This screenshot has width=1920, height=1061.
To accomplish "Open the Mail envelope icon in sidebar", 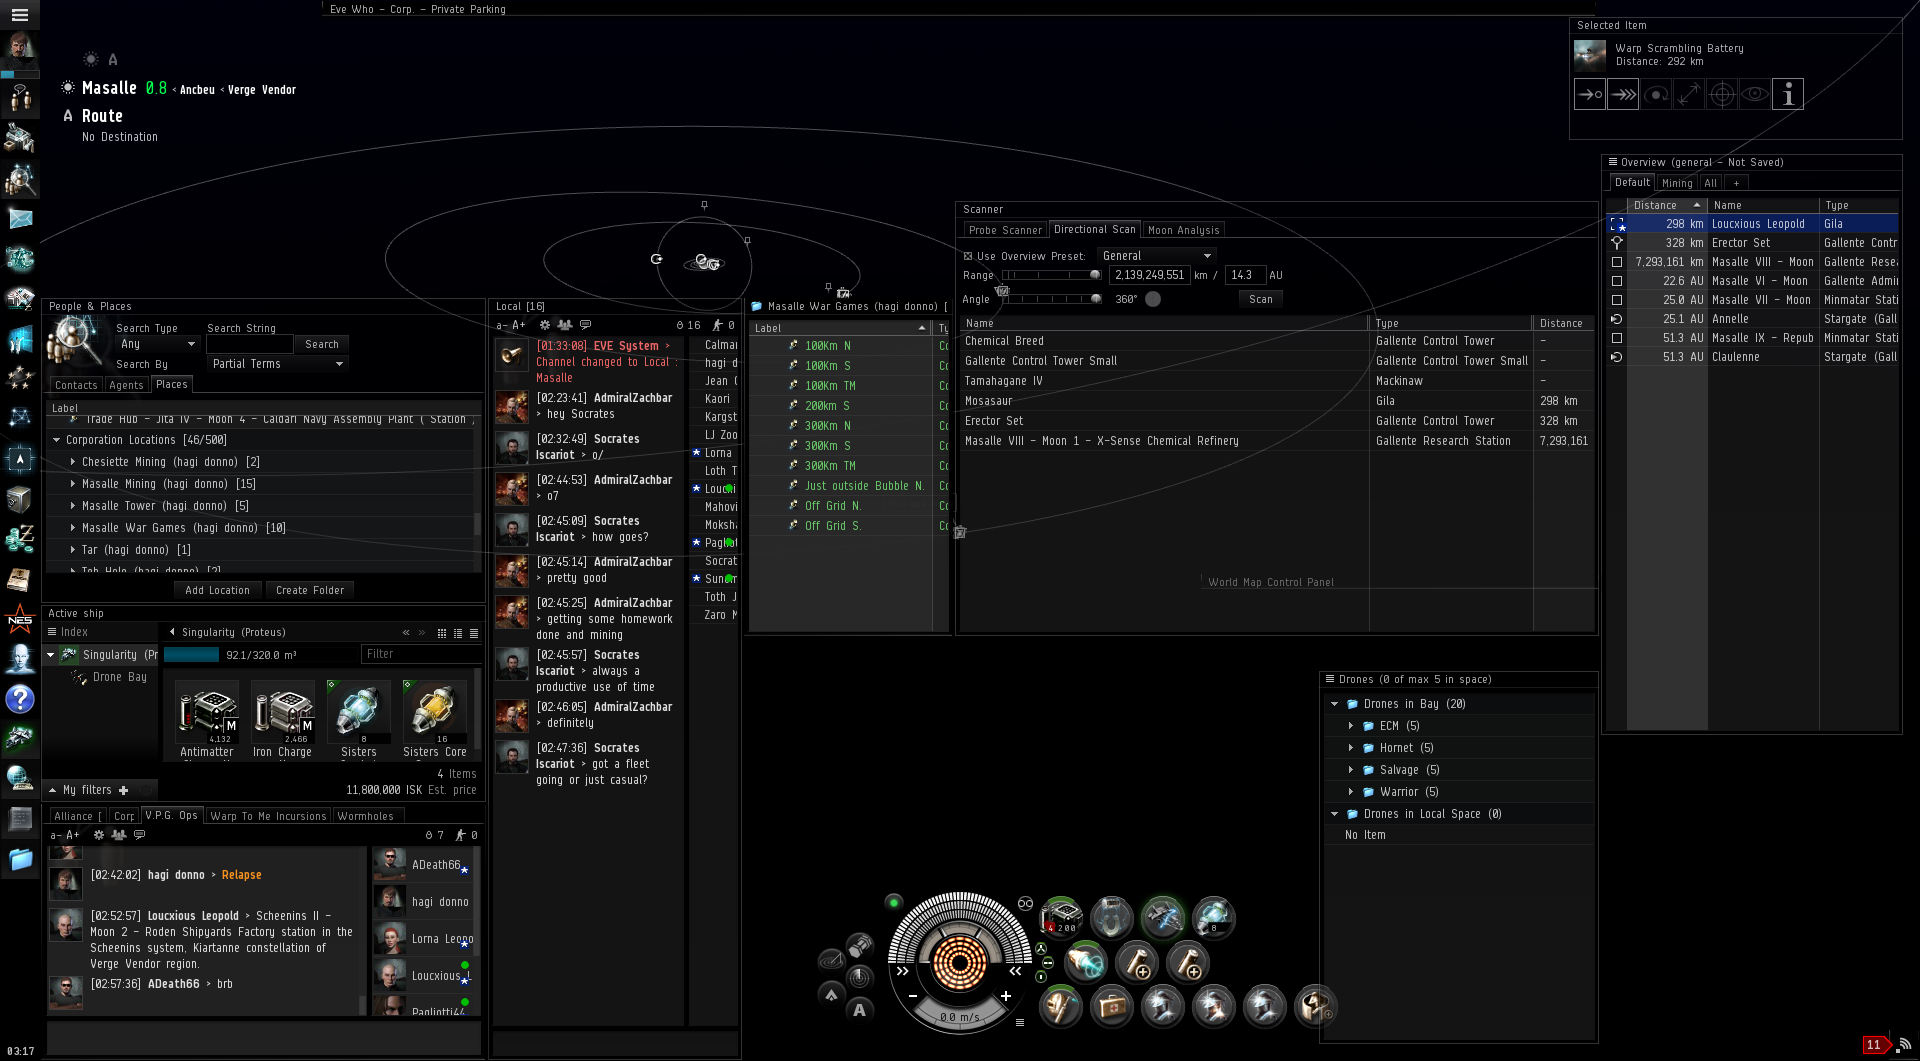I will coord(20,218).
